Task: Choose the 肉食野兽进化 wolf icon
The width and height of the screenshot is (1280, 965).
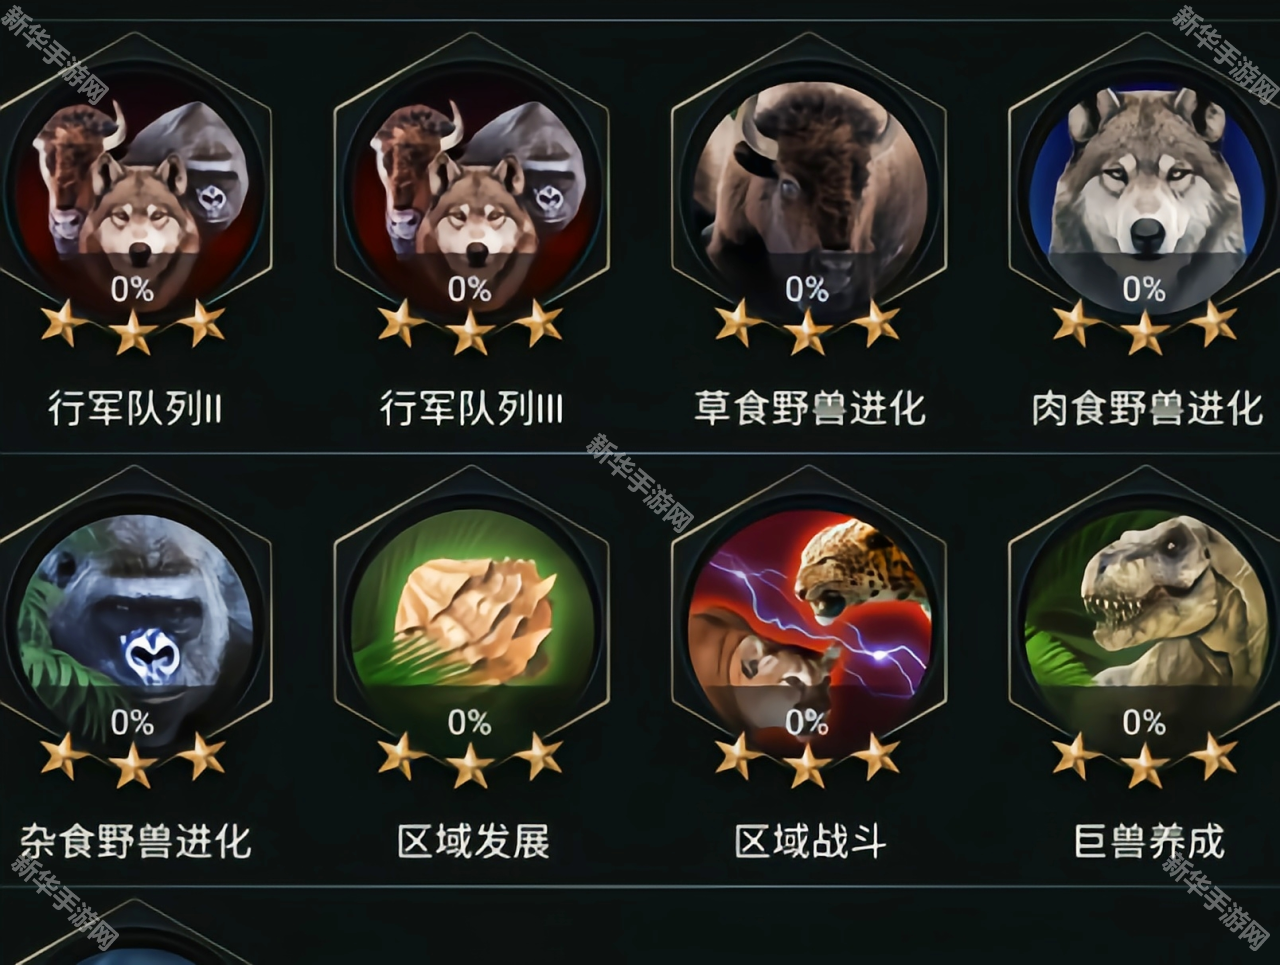Action: point(1145,190)
